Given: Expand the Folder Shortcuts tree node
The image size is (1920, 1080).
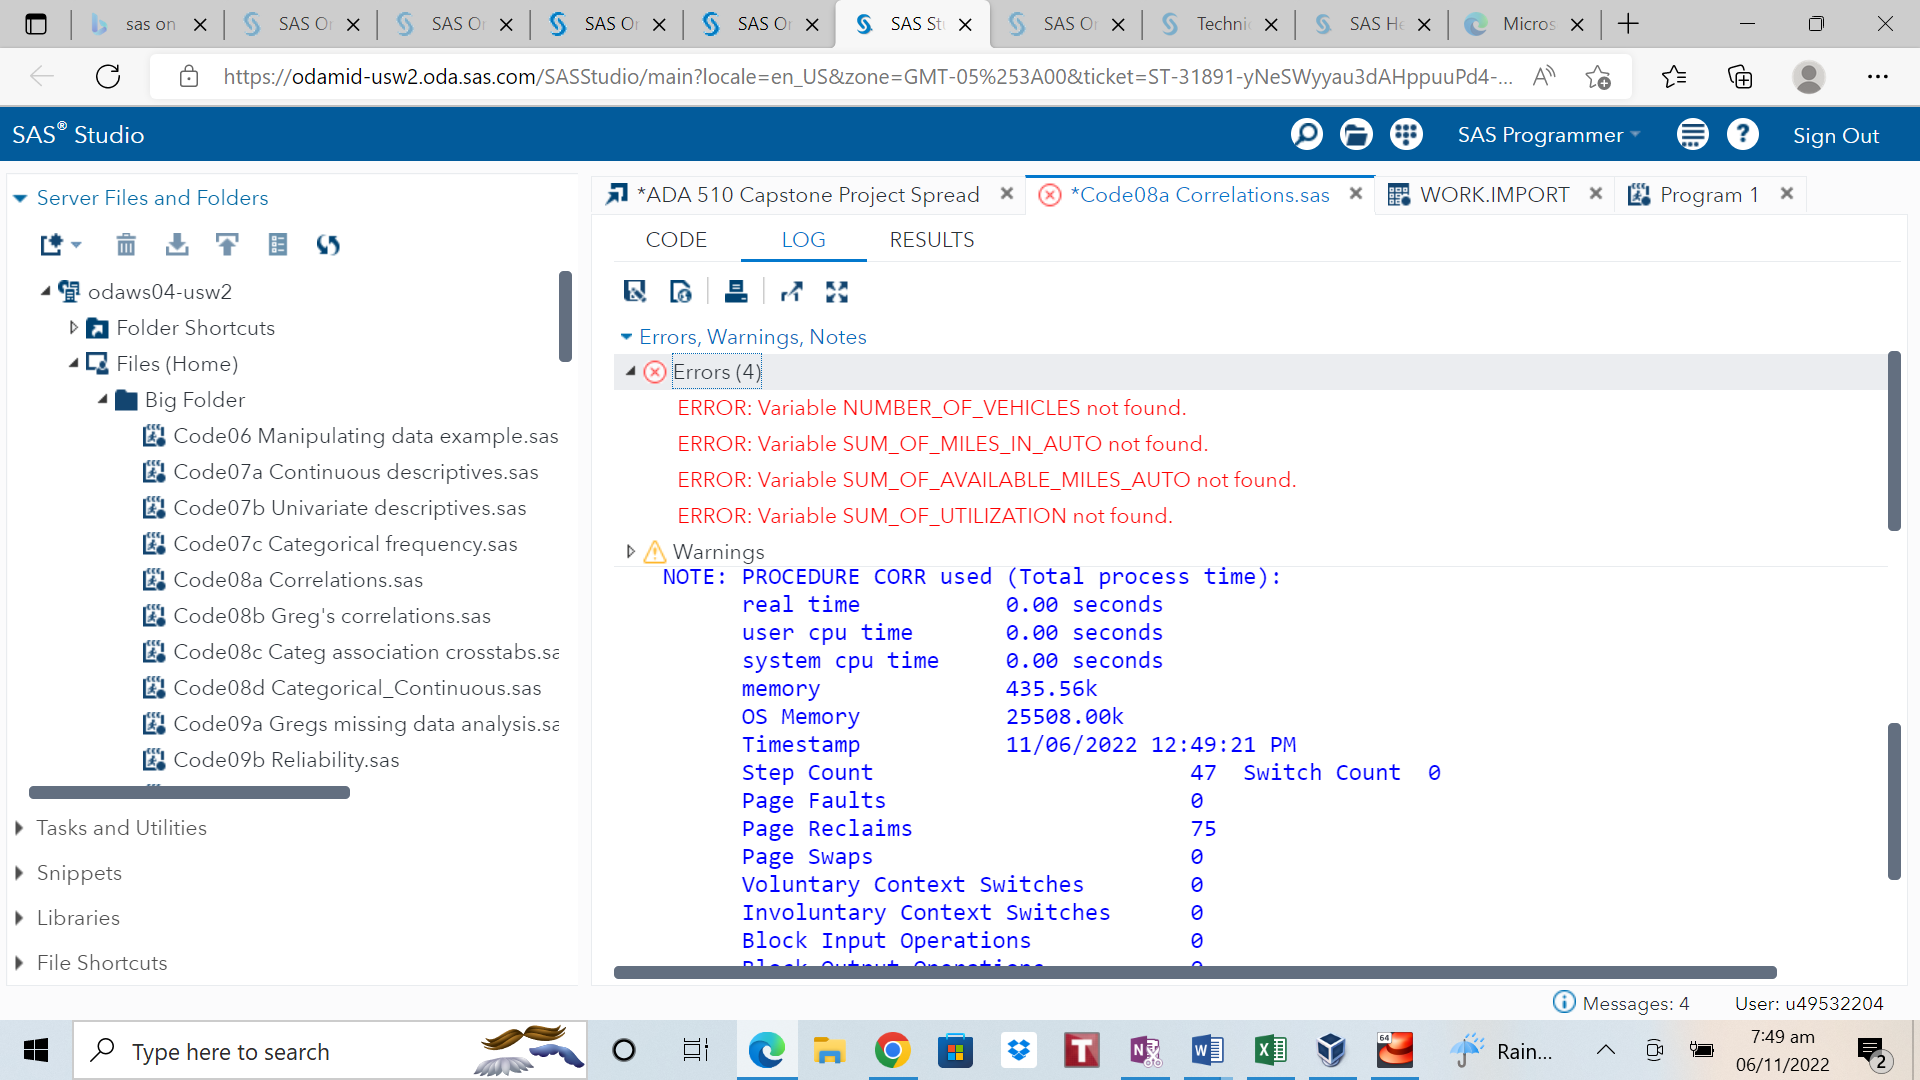Looking at the screenshot, I should point(73,327).
